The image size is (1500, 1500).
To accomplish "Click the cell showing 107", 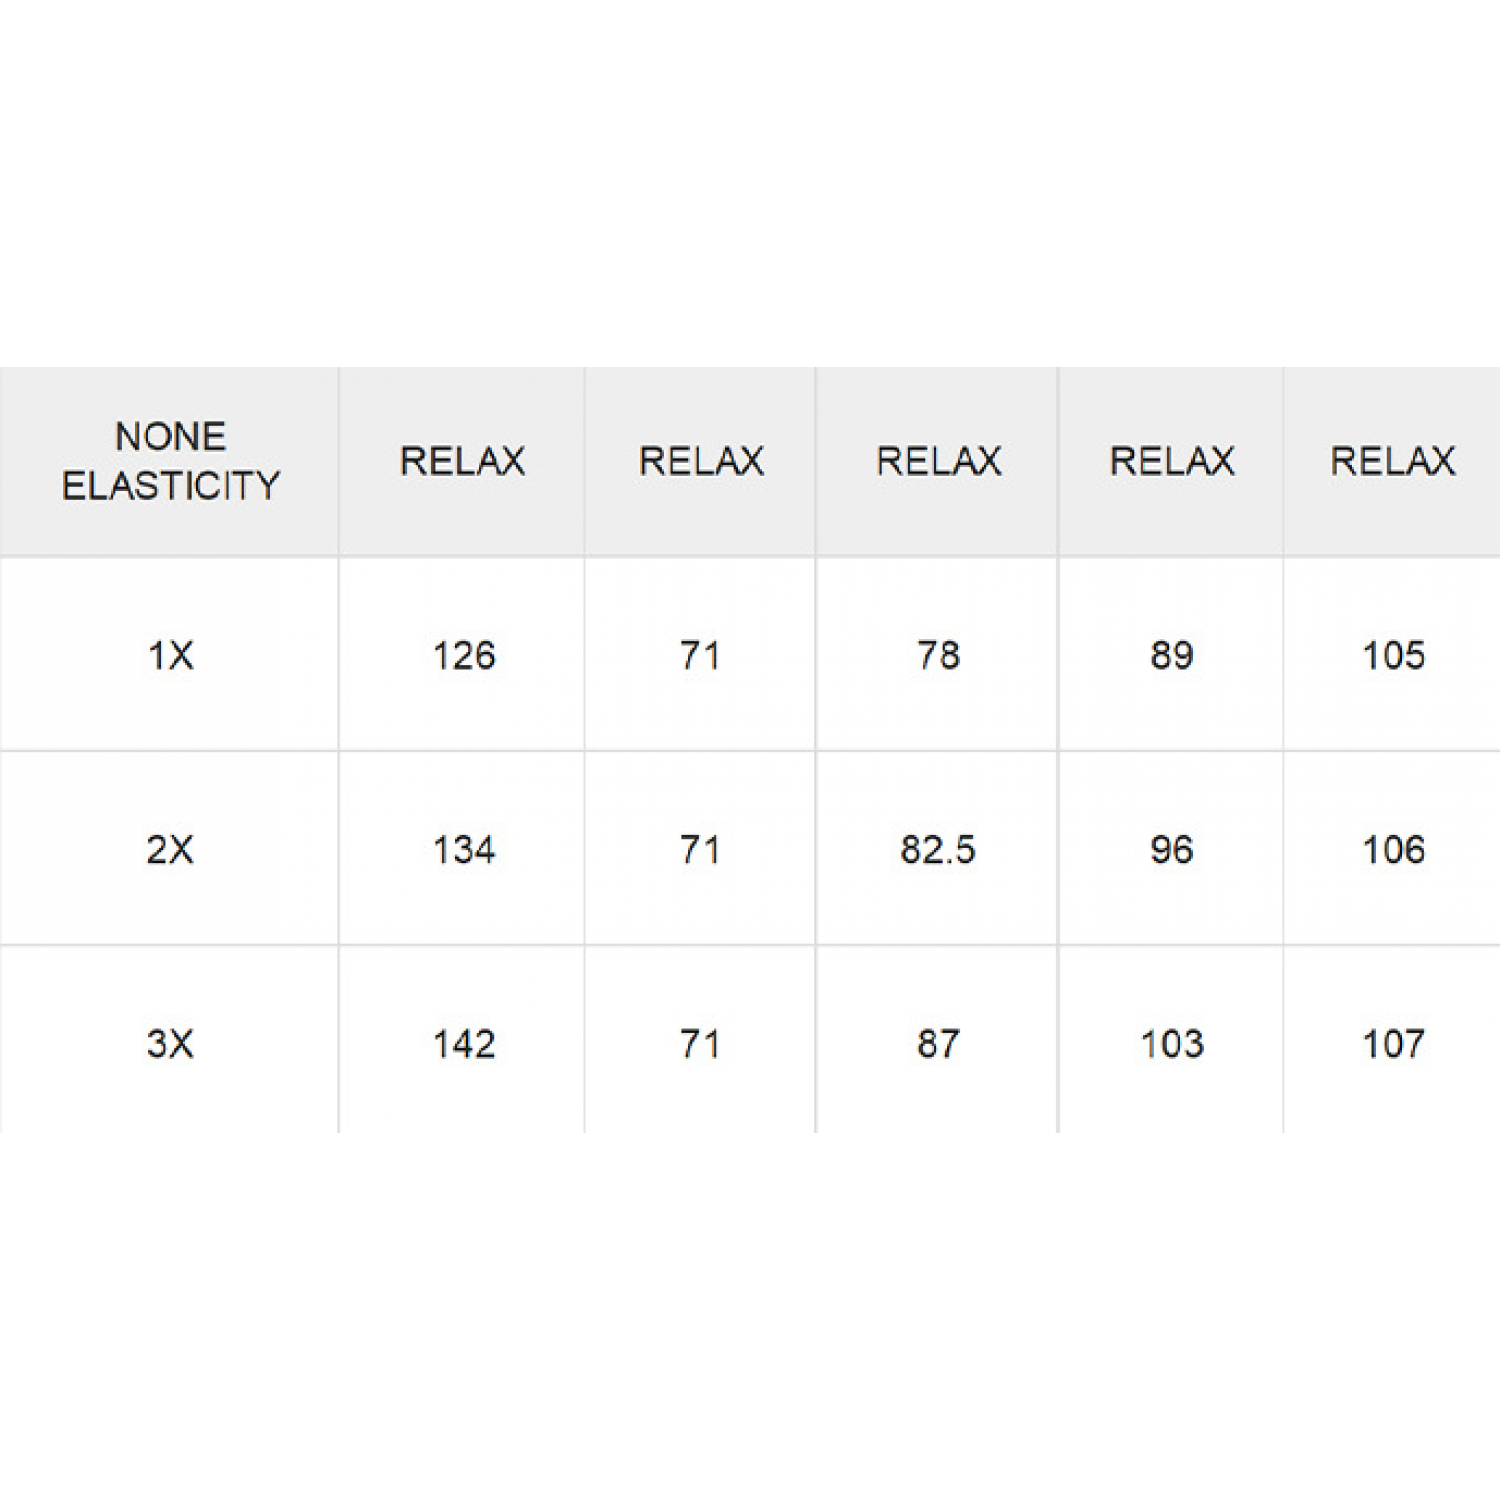I will pyautogui.click(x=1393, y=1044).
